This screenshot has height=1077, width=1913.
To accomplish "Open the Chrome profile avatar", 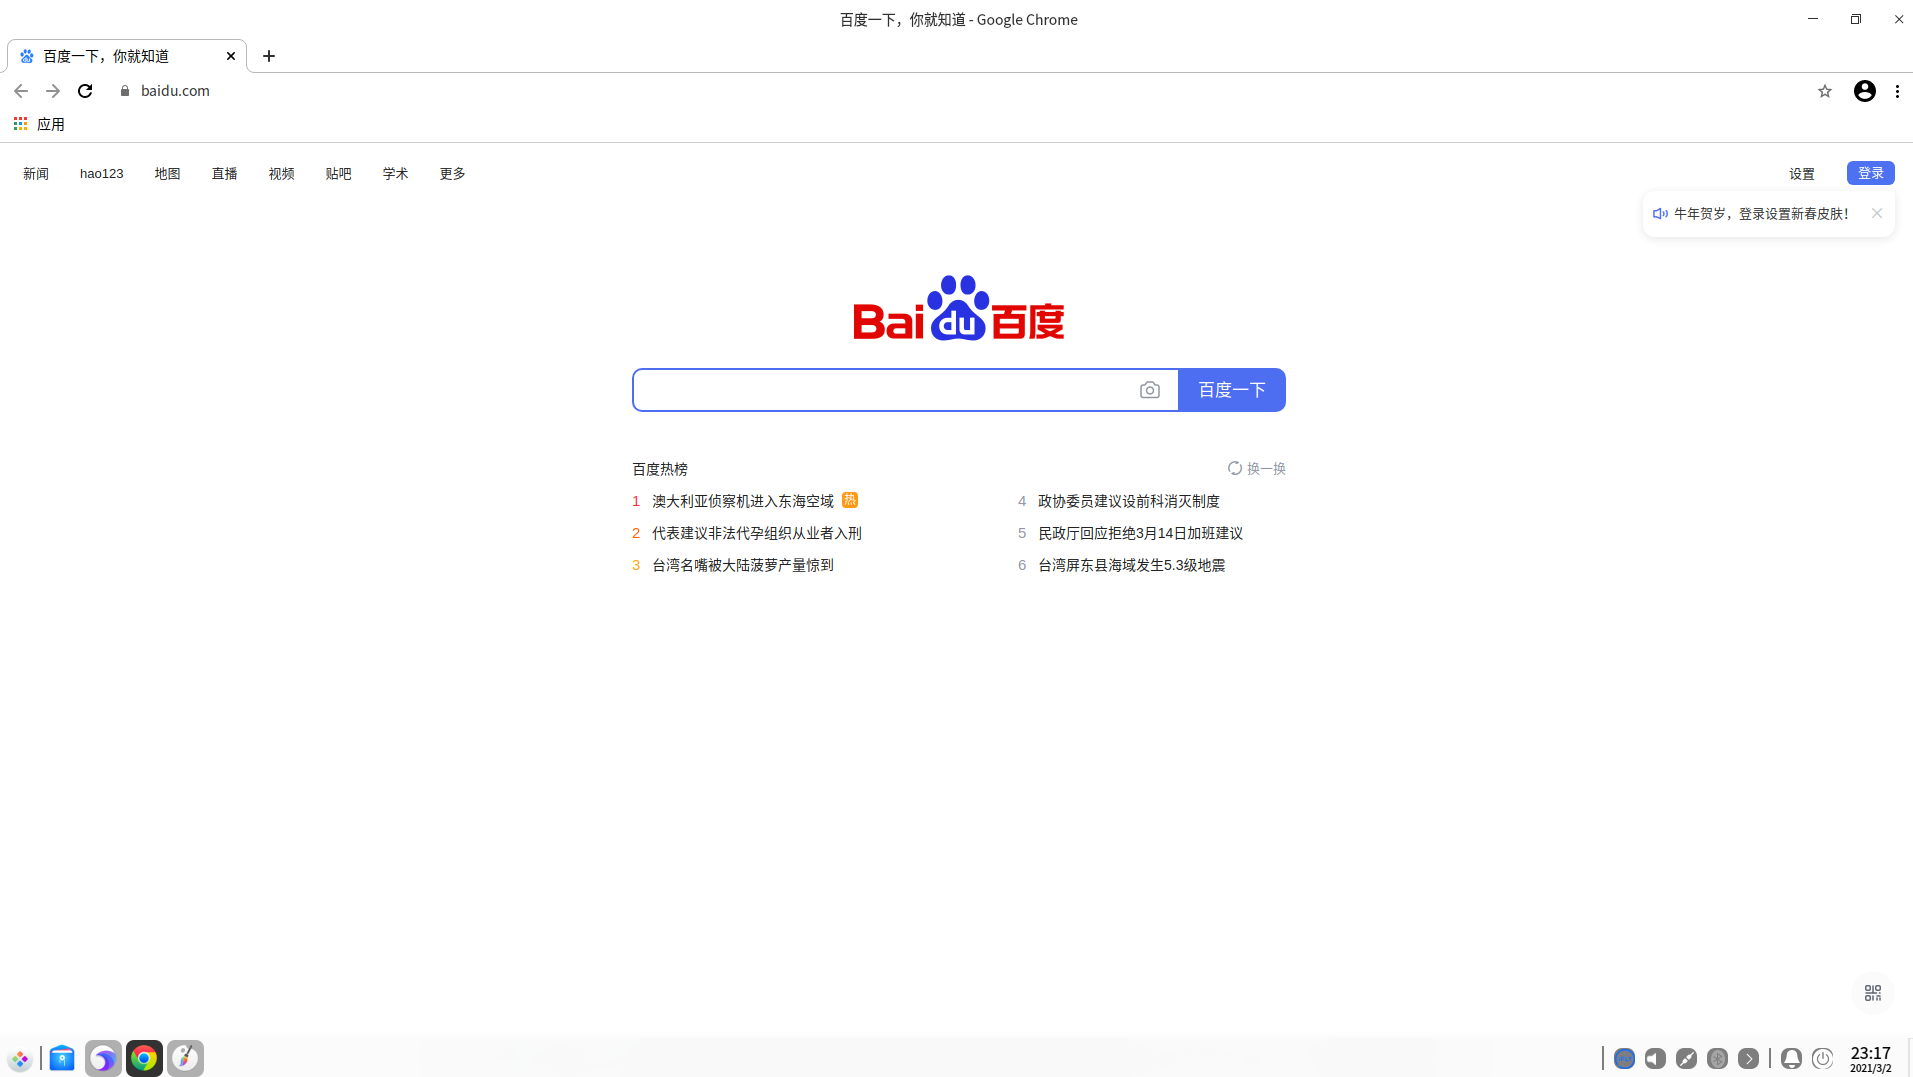I will point(1865,91).
